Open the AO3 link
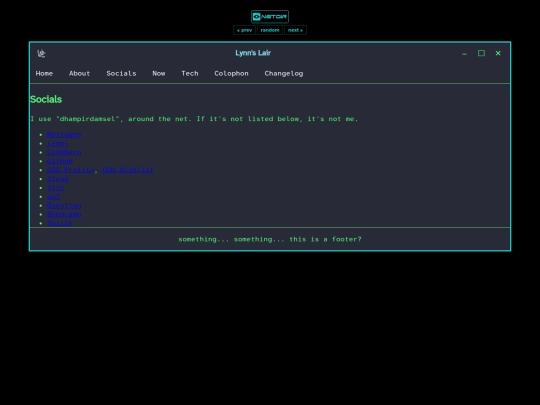The width and height of the screenshot is (540, 405). [53, 197]
